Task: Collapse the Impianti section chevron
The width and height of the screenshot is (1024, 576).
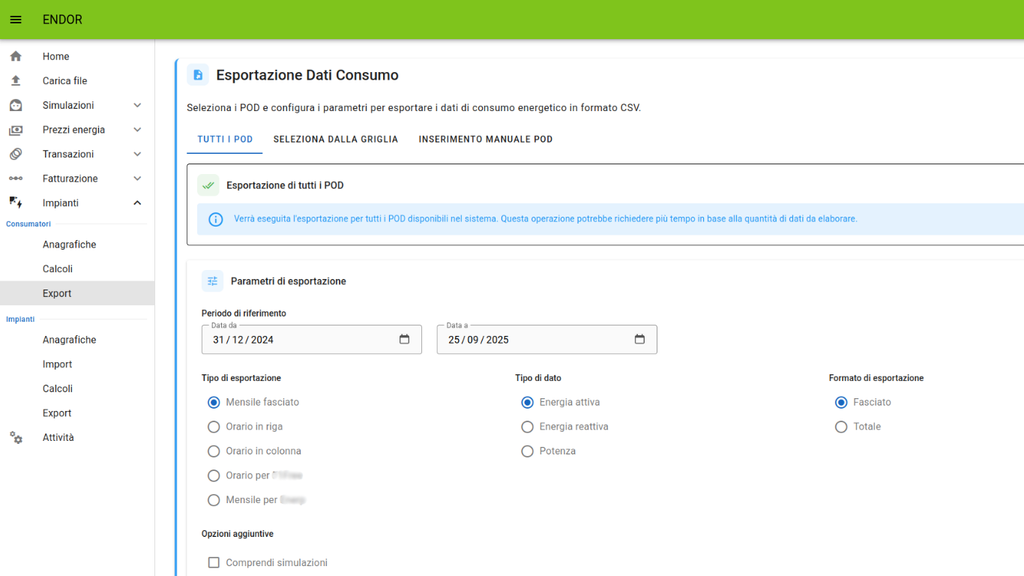Action: click(137, 203)
